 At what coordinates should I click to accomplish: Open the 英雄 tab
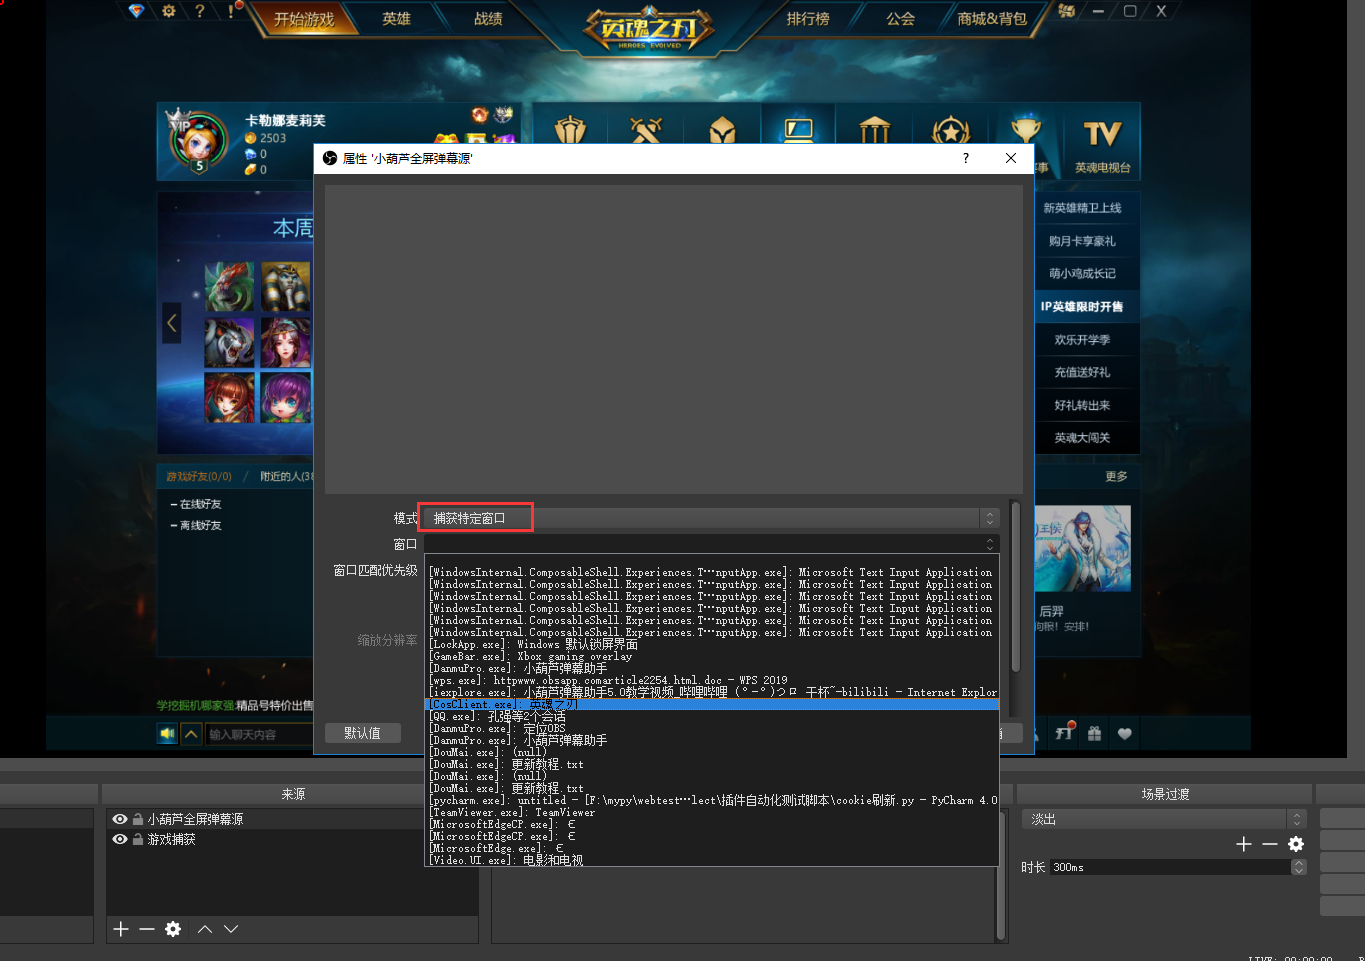click(396, 19)
